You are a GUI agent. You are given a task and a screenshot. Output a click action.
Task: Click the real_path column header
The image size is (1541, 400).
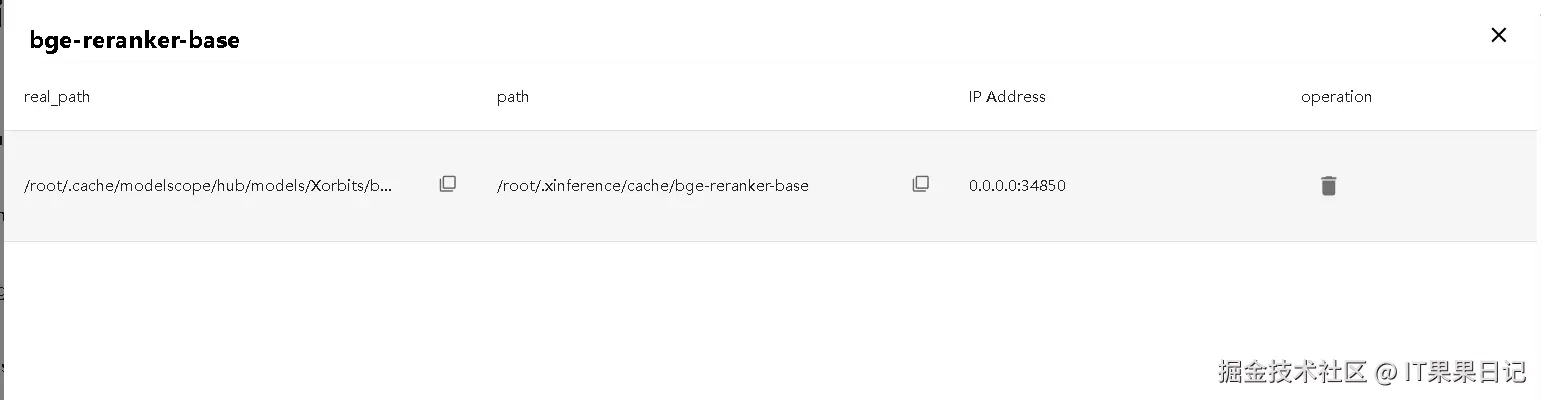[x=57, y=97]
